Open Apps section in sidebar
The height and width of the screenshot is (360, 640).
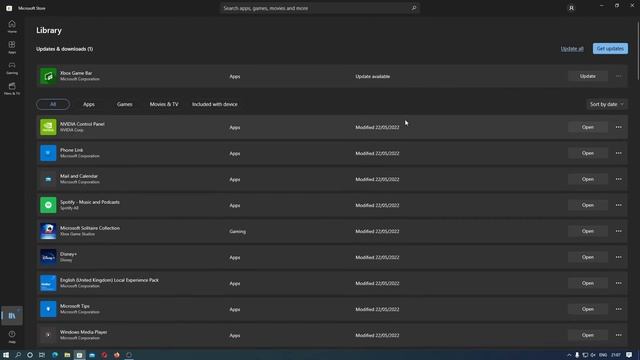coord(12,47)
